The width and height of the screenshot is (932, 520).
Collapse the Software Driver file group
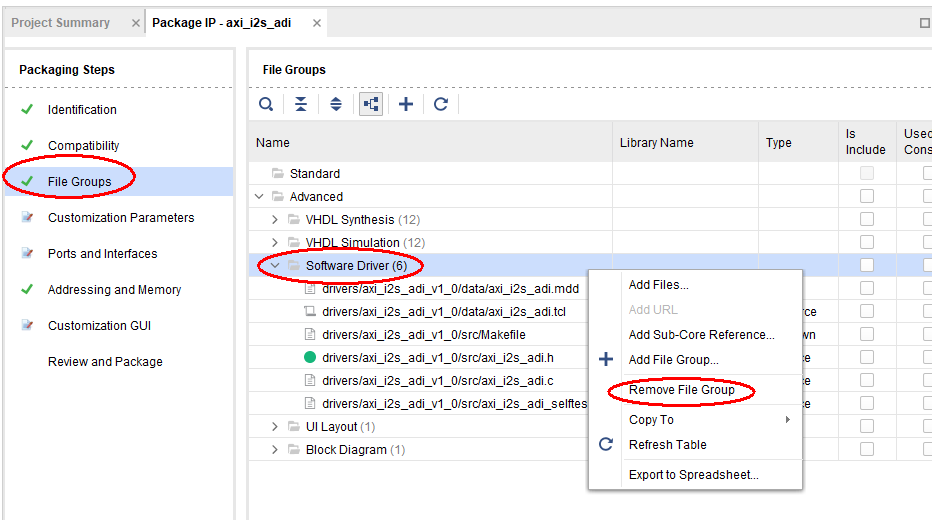point(276,266)
